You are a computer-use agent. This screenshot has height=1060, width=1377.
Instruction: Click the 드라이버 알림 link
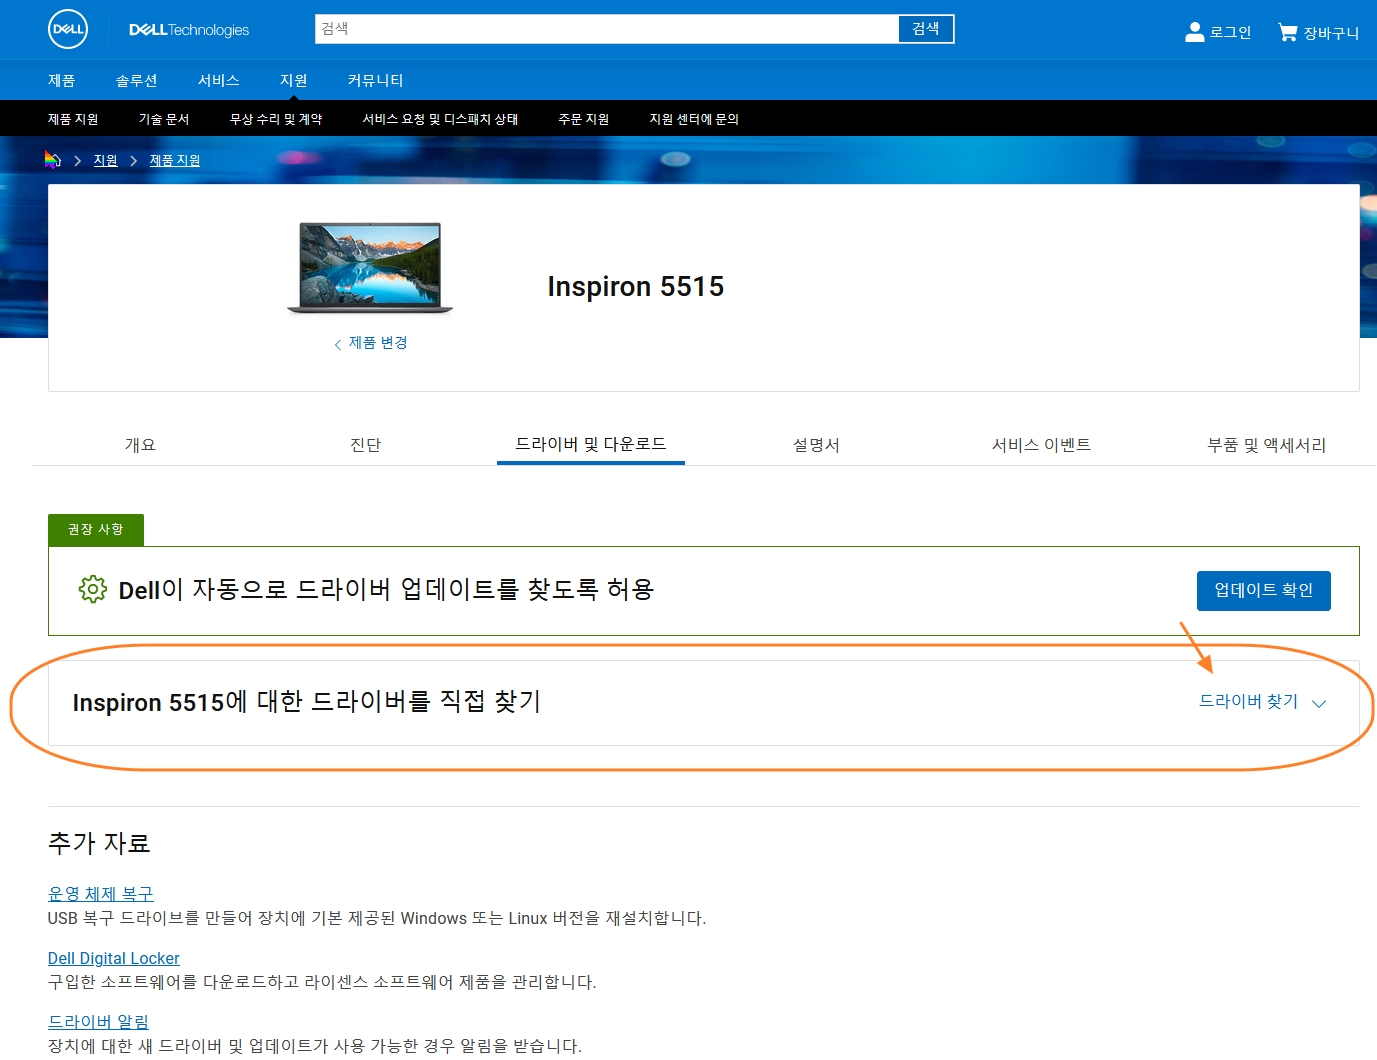(97, 1021)
